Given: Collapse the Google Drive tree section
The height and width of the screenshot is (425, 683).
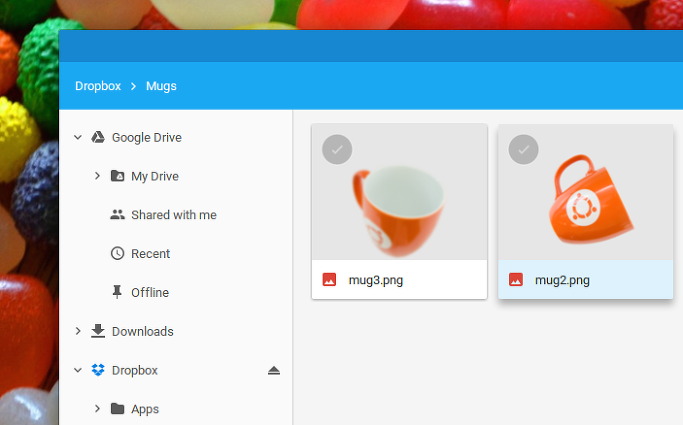Looking at the screenshot, I should pyautogui.click(x=78, y=138).
